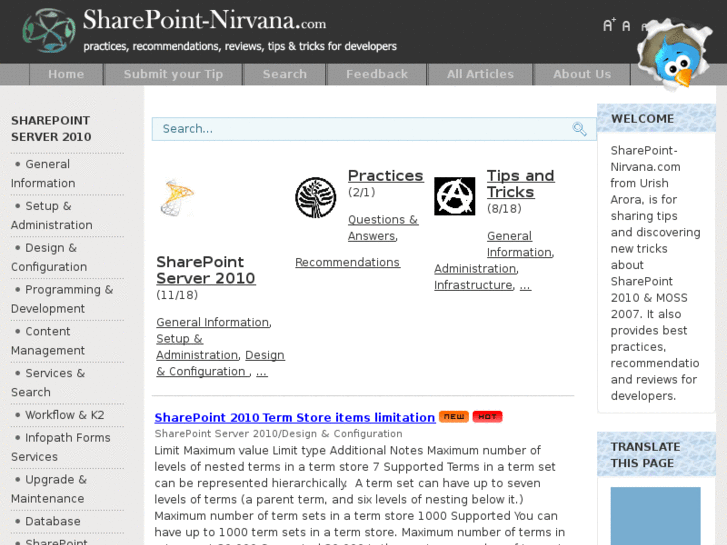Open Submit your Tip menu item
The image size is (727, 545).
(x=173, y=74)
